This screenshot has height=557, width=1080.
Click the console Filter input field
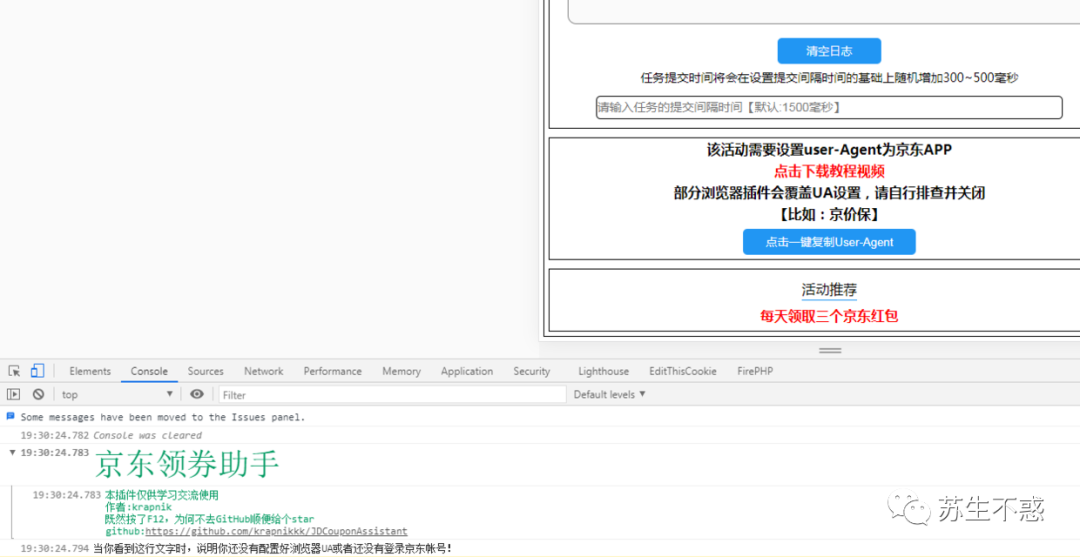[393, 395]
